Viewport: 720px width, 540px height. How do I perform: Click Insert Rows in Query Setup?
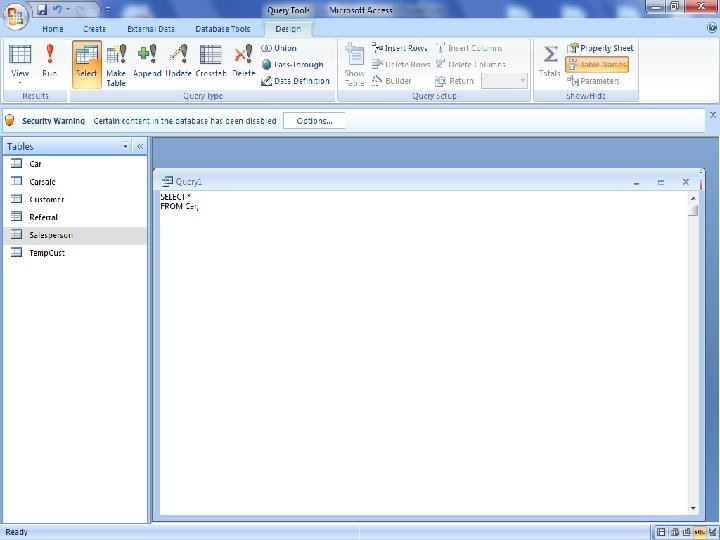click(x=399, y=48)
